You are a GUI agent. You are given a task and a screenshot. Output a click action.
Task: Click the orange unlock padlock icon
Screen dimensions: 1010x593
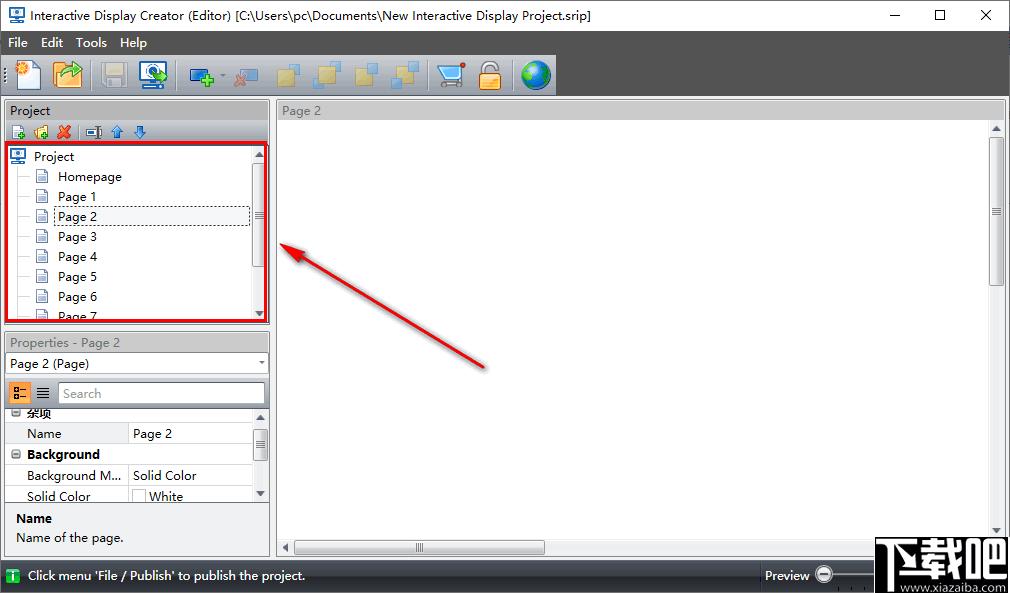(490, 75)
